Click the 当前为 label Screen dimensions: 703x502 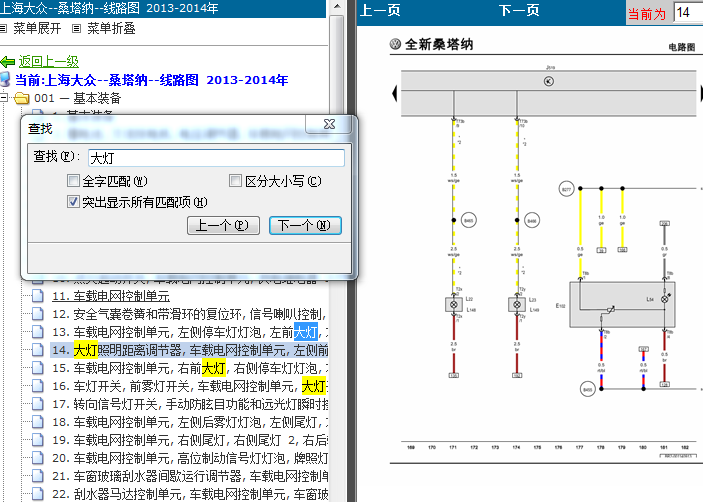647,14
